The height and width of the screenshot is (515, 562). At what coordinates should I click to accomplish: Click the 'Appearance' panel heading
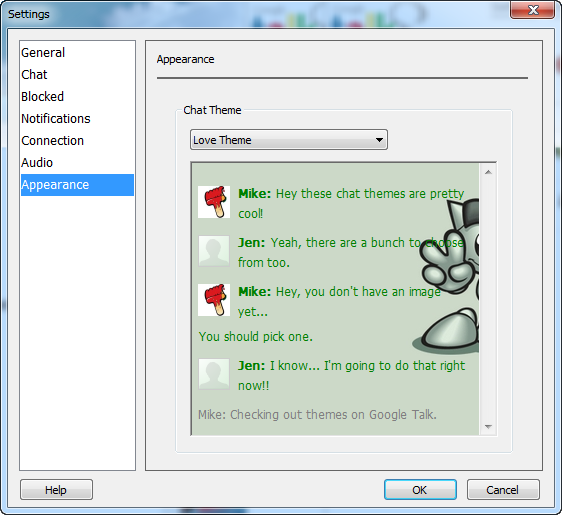coord(185,59)
